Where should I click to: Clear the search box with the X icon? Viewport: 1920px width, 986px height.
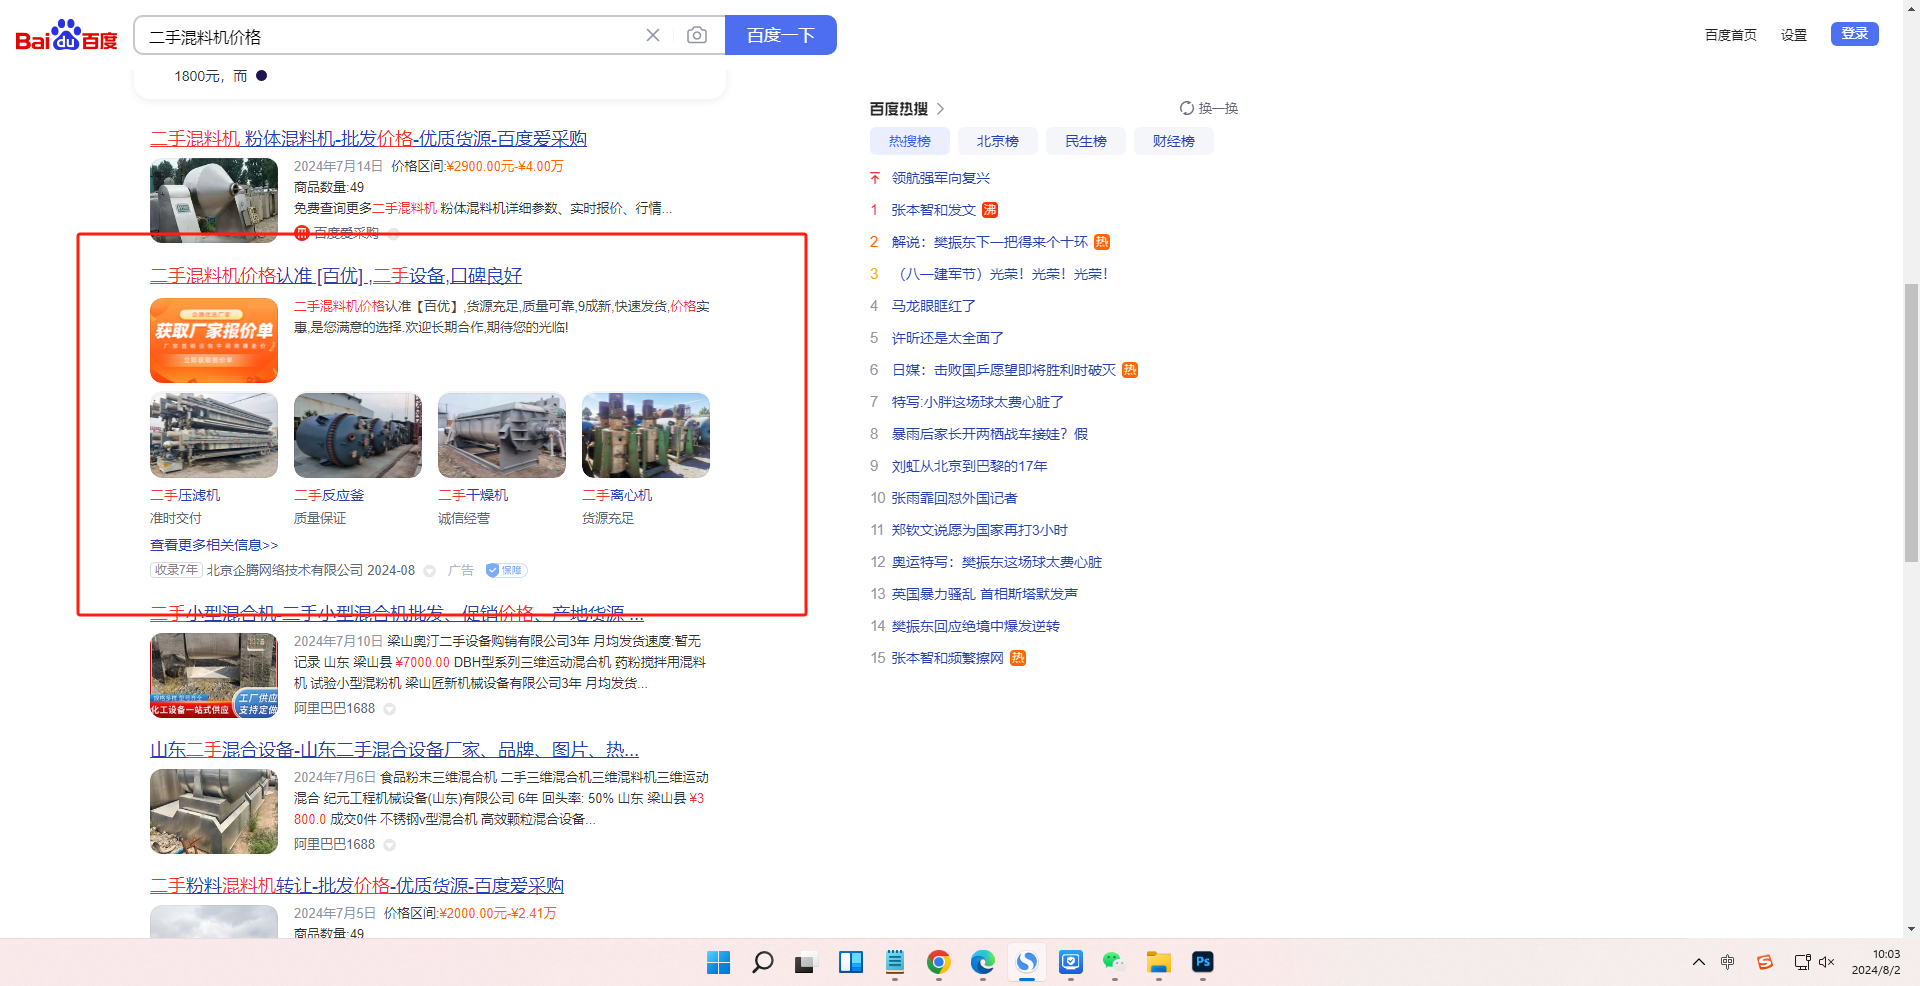[653, 35]
